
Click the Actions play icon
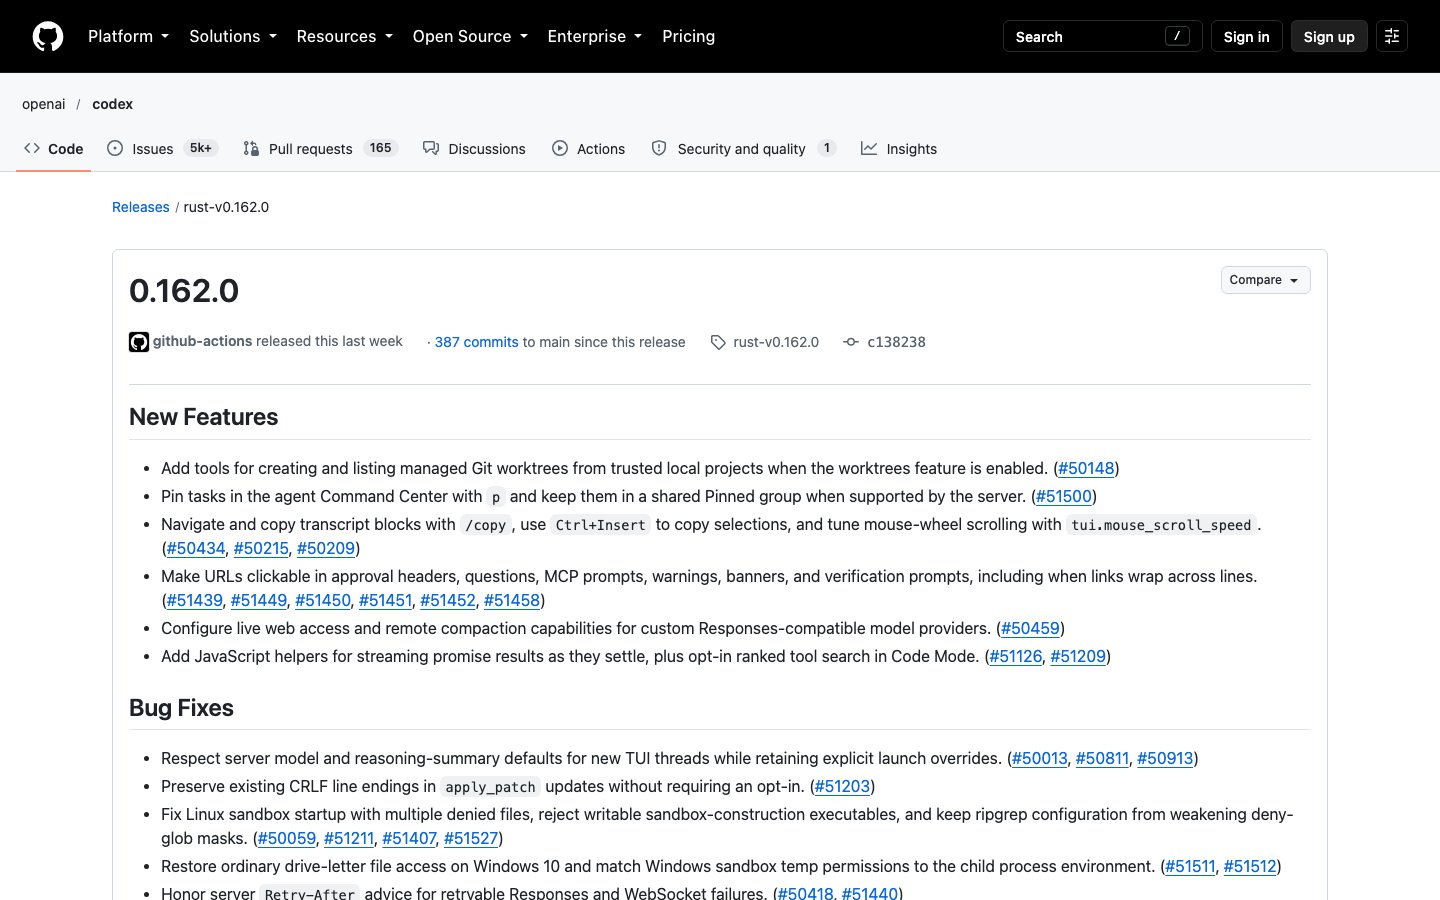[x=560, y=148]
